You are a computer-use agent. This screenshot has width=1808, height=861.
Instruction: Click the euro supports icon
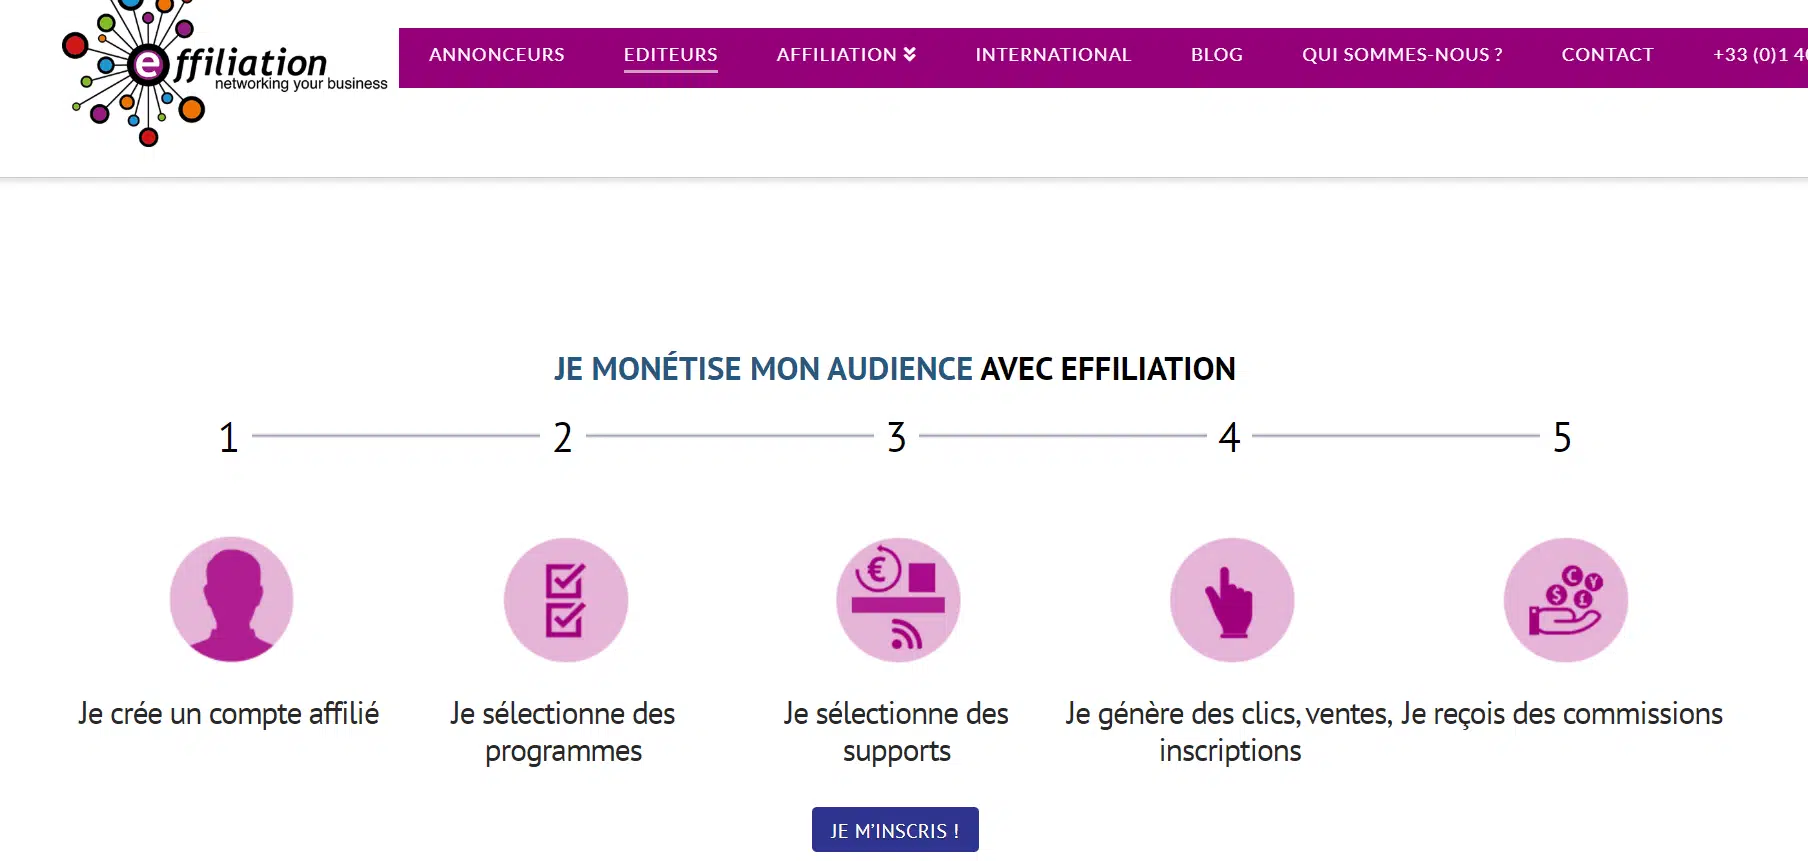pyautogui.click(x=898, y=599)
